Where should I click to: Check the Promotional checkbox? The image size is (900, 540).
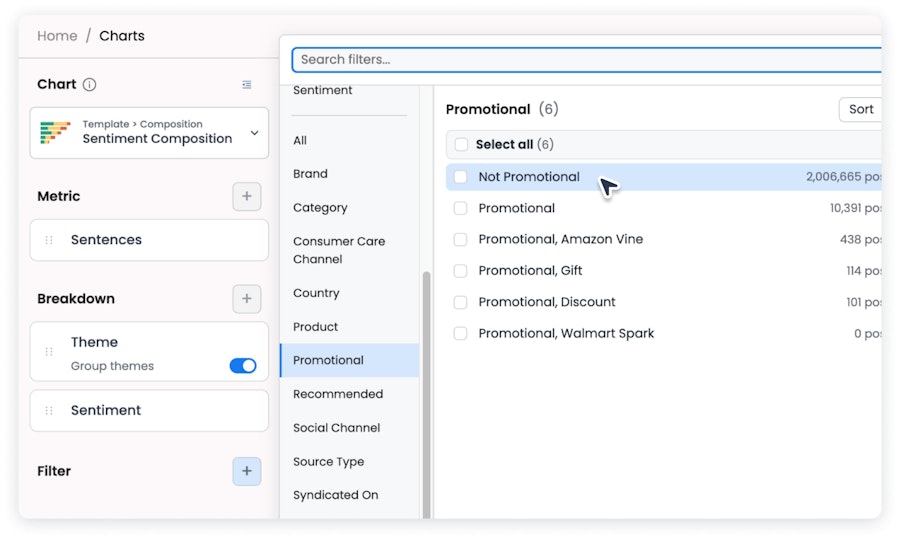(460, 208)
